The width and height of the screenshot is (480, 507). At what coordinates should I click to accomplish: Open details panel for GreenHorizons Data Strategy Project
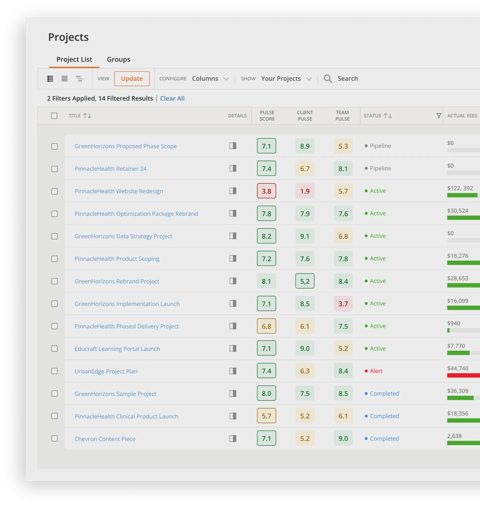[x=233, y=236]
